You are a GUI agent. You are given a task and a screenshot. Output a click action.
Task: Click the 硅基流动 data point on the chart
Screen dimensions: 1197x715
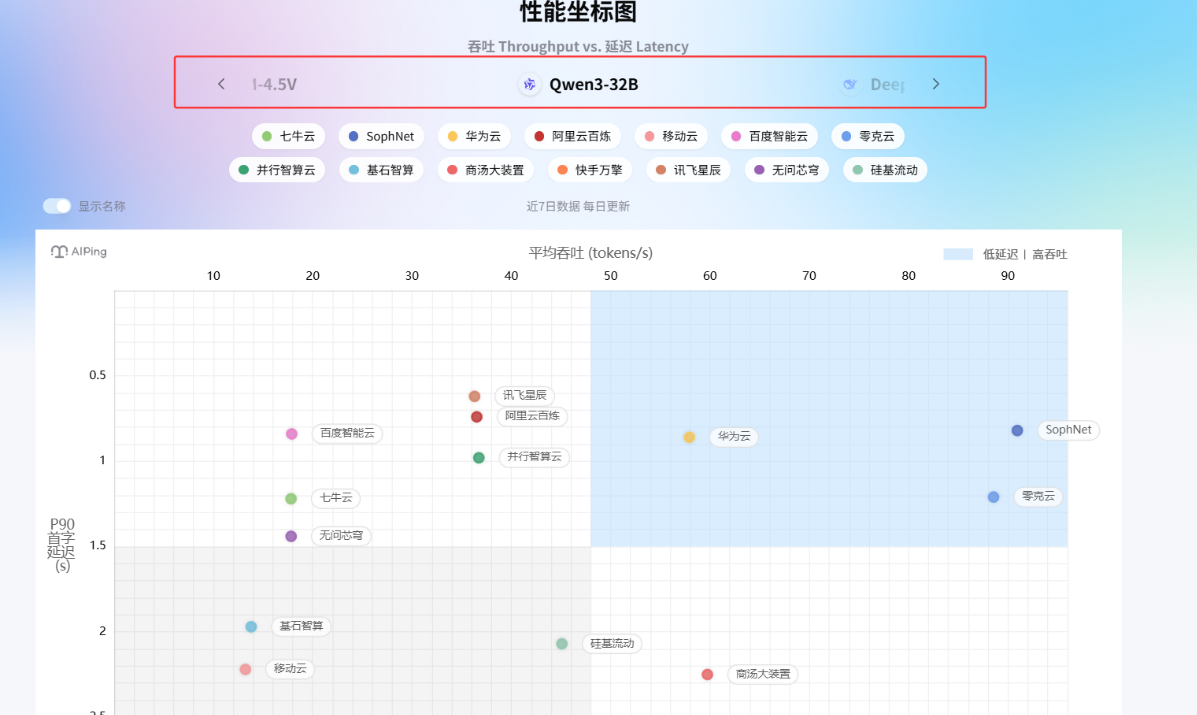pyautogui.click(x=561, y=644)
